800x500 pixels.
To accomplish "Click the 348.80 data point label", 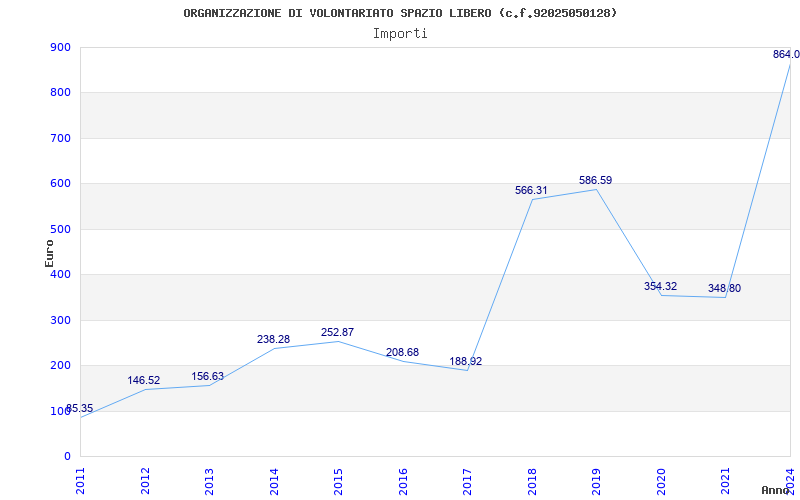I will pos(724,288).
